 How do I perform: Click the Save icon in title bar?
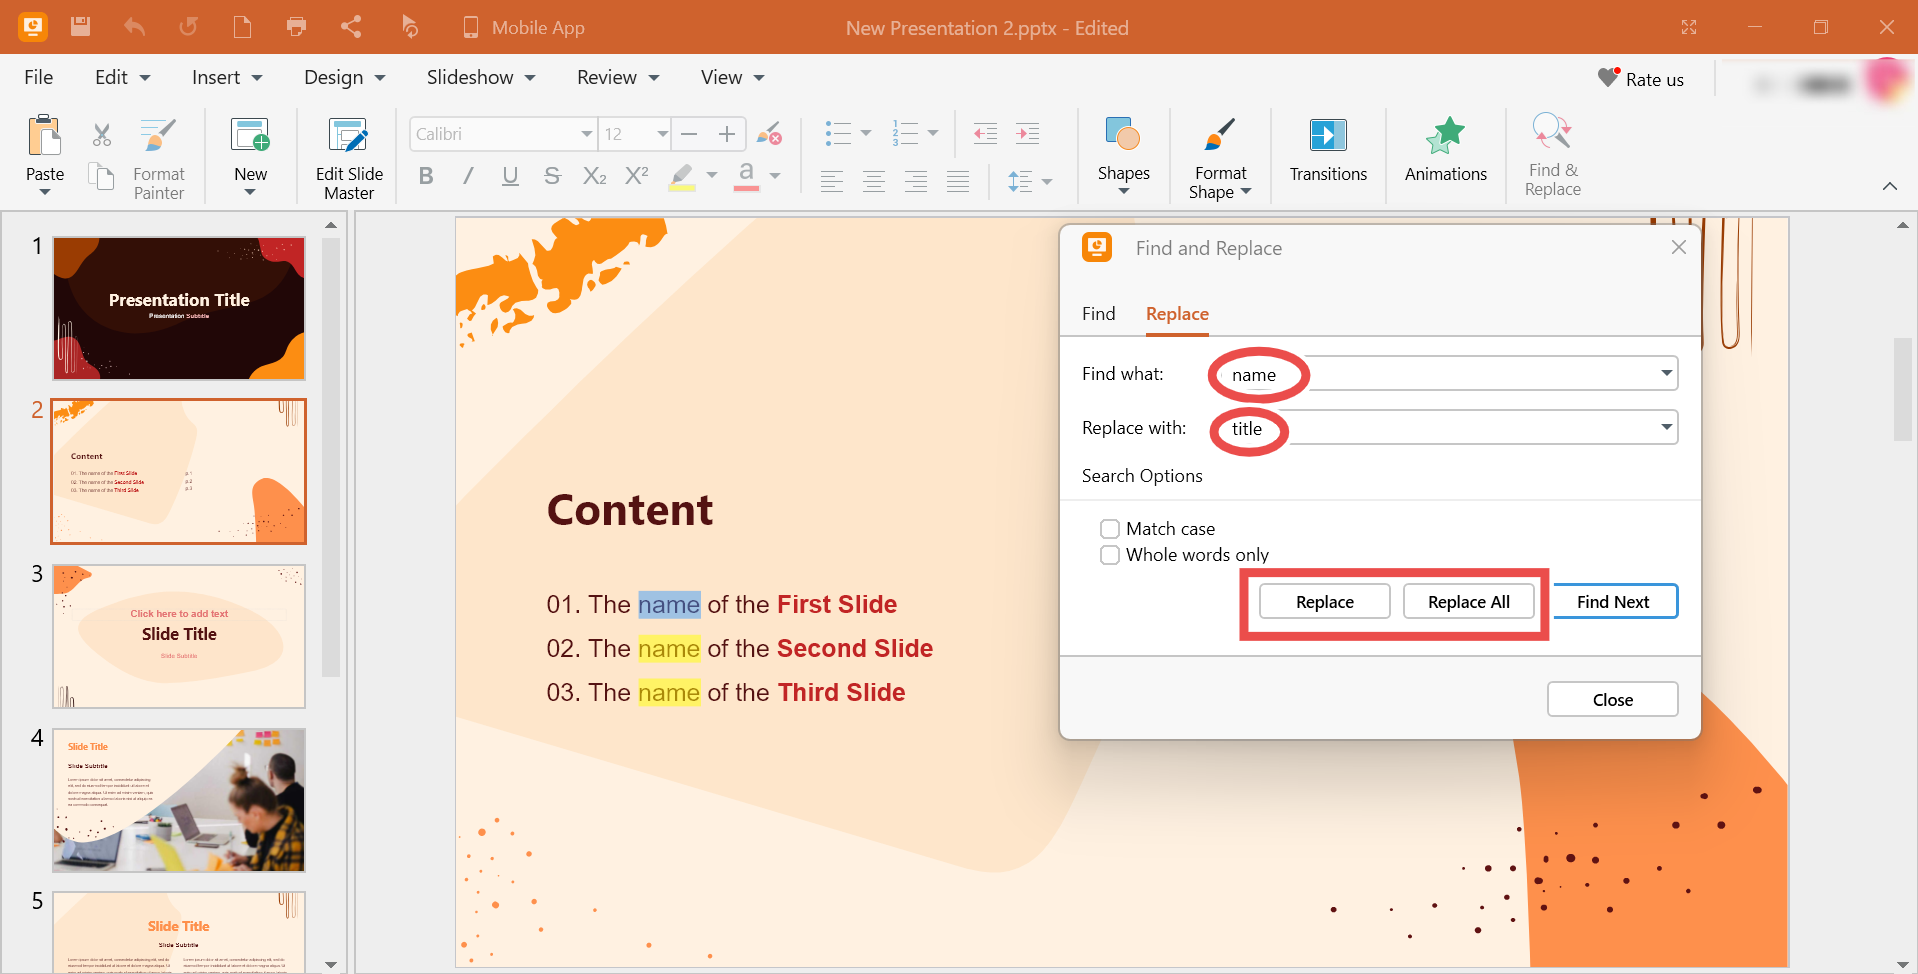81,27
